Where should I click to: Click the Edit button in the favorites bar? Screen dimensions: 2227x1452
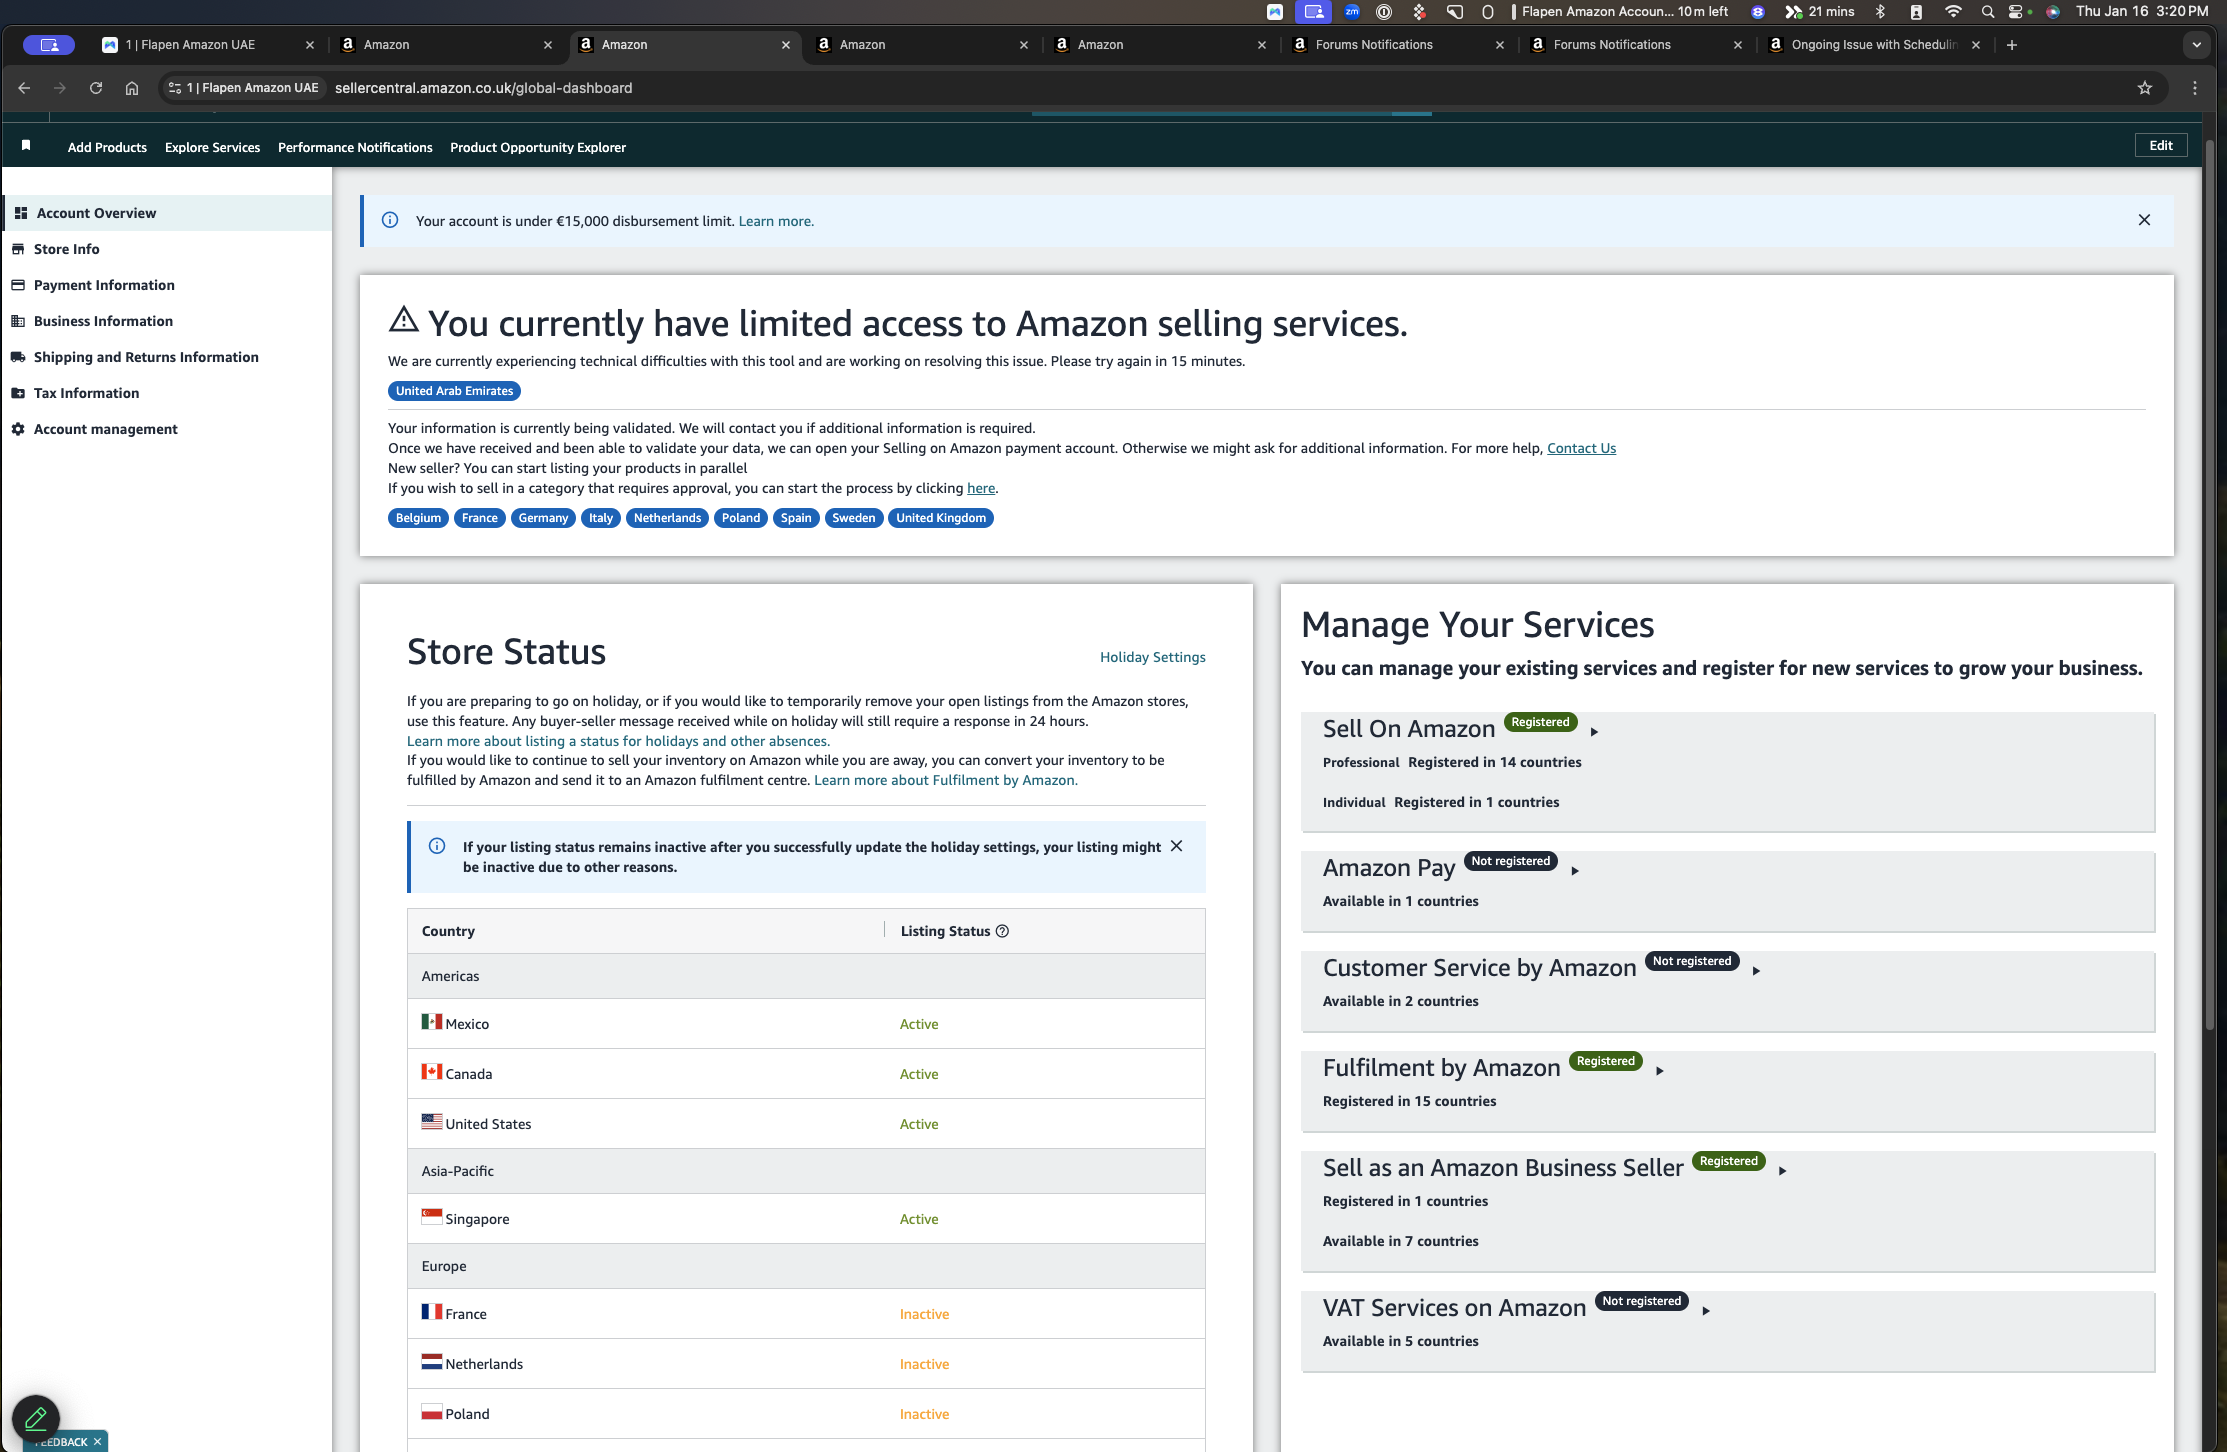(x=2160, y=146)
